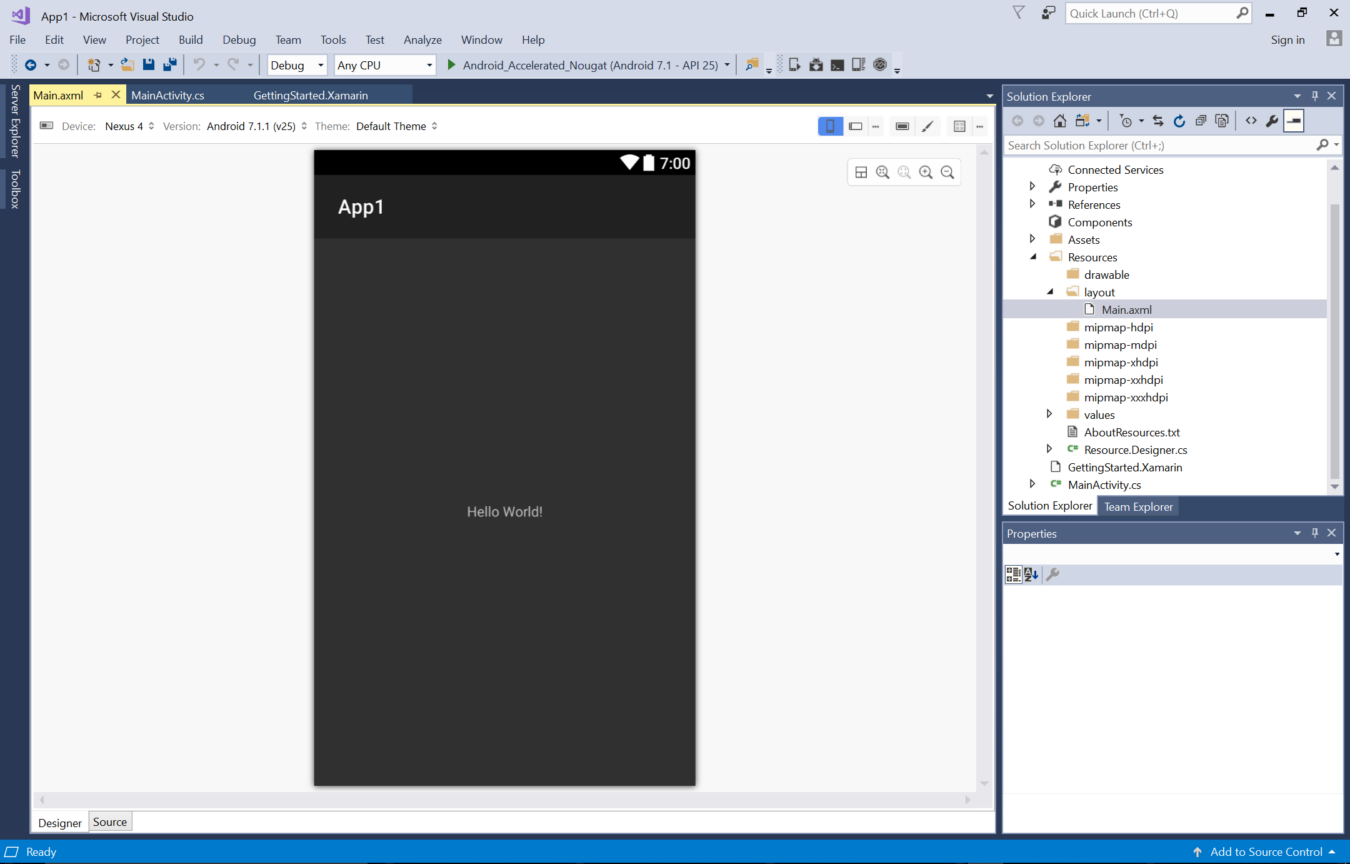The height and width of the screenshot is (864, 1350).
Task: Click the zoom in magnifier on designer
Action: click(x=925, y=172)
